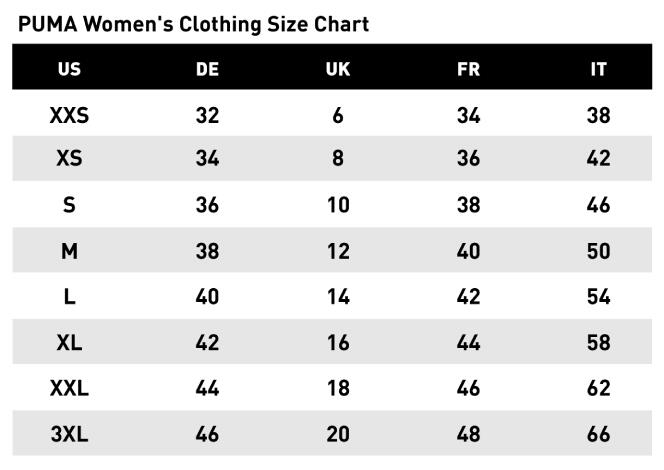Select the US column header
Screen dimensions: 664x470
point(69,69)
